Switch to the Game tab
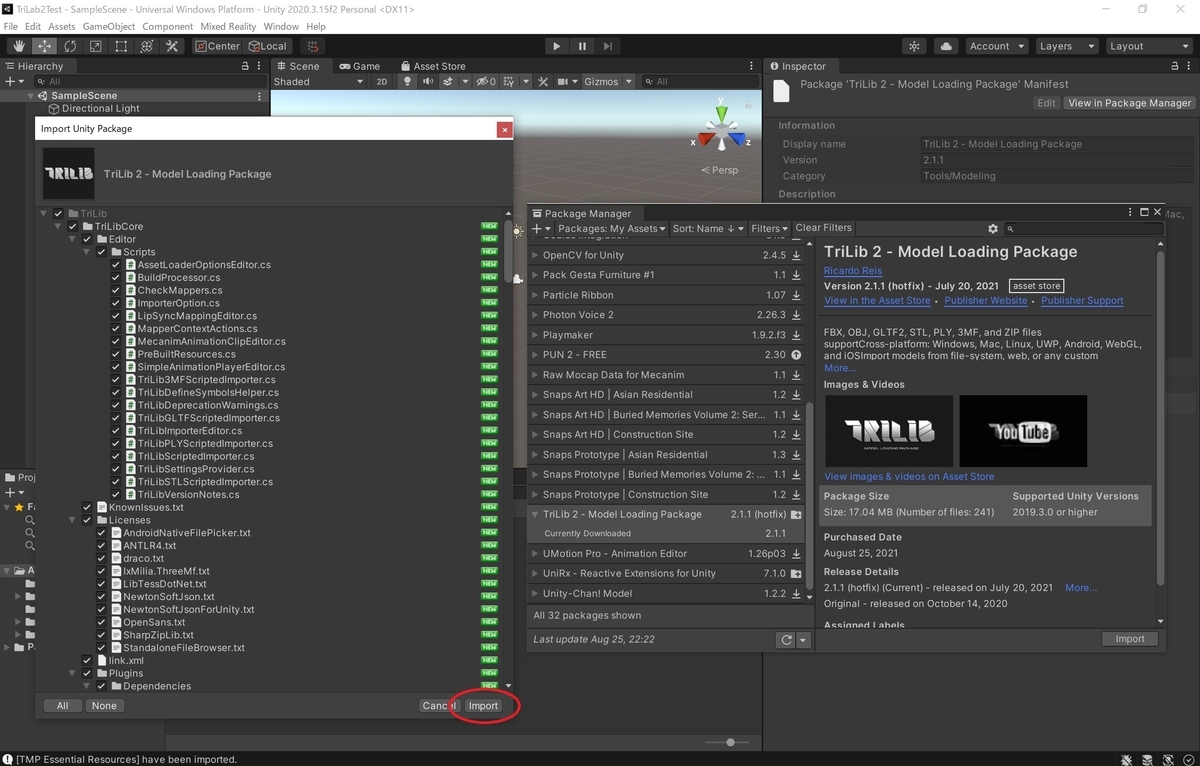The width and height of the screenshot is (1200, 766). (x=358, y=66)
